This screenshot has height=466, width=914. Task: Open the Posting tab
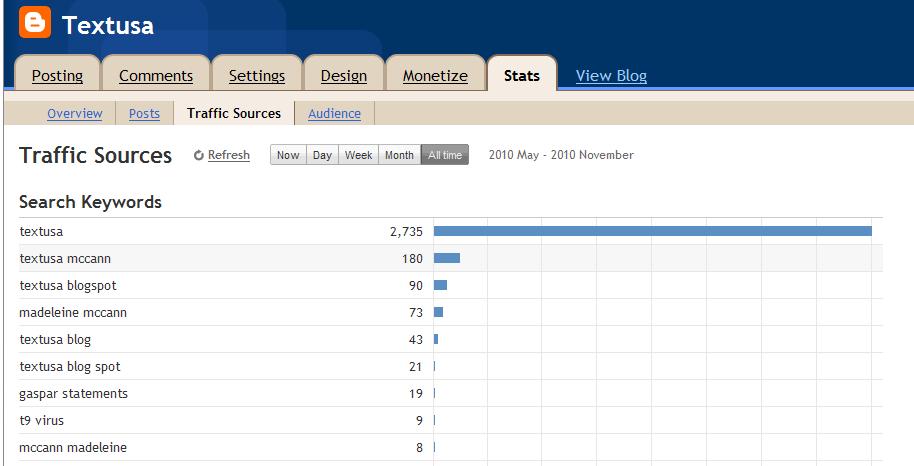[x=57, y=75]
